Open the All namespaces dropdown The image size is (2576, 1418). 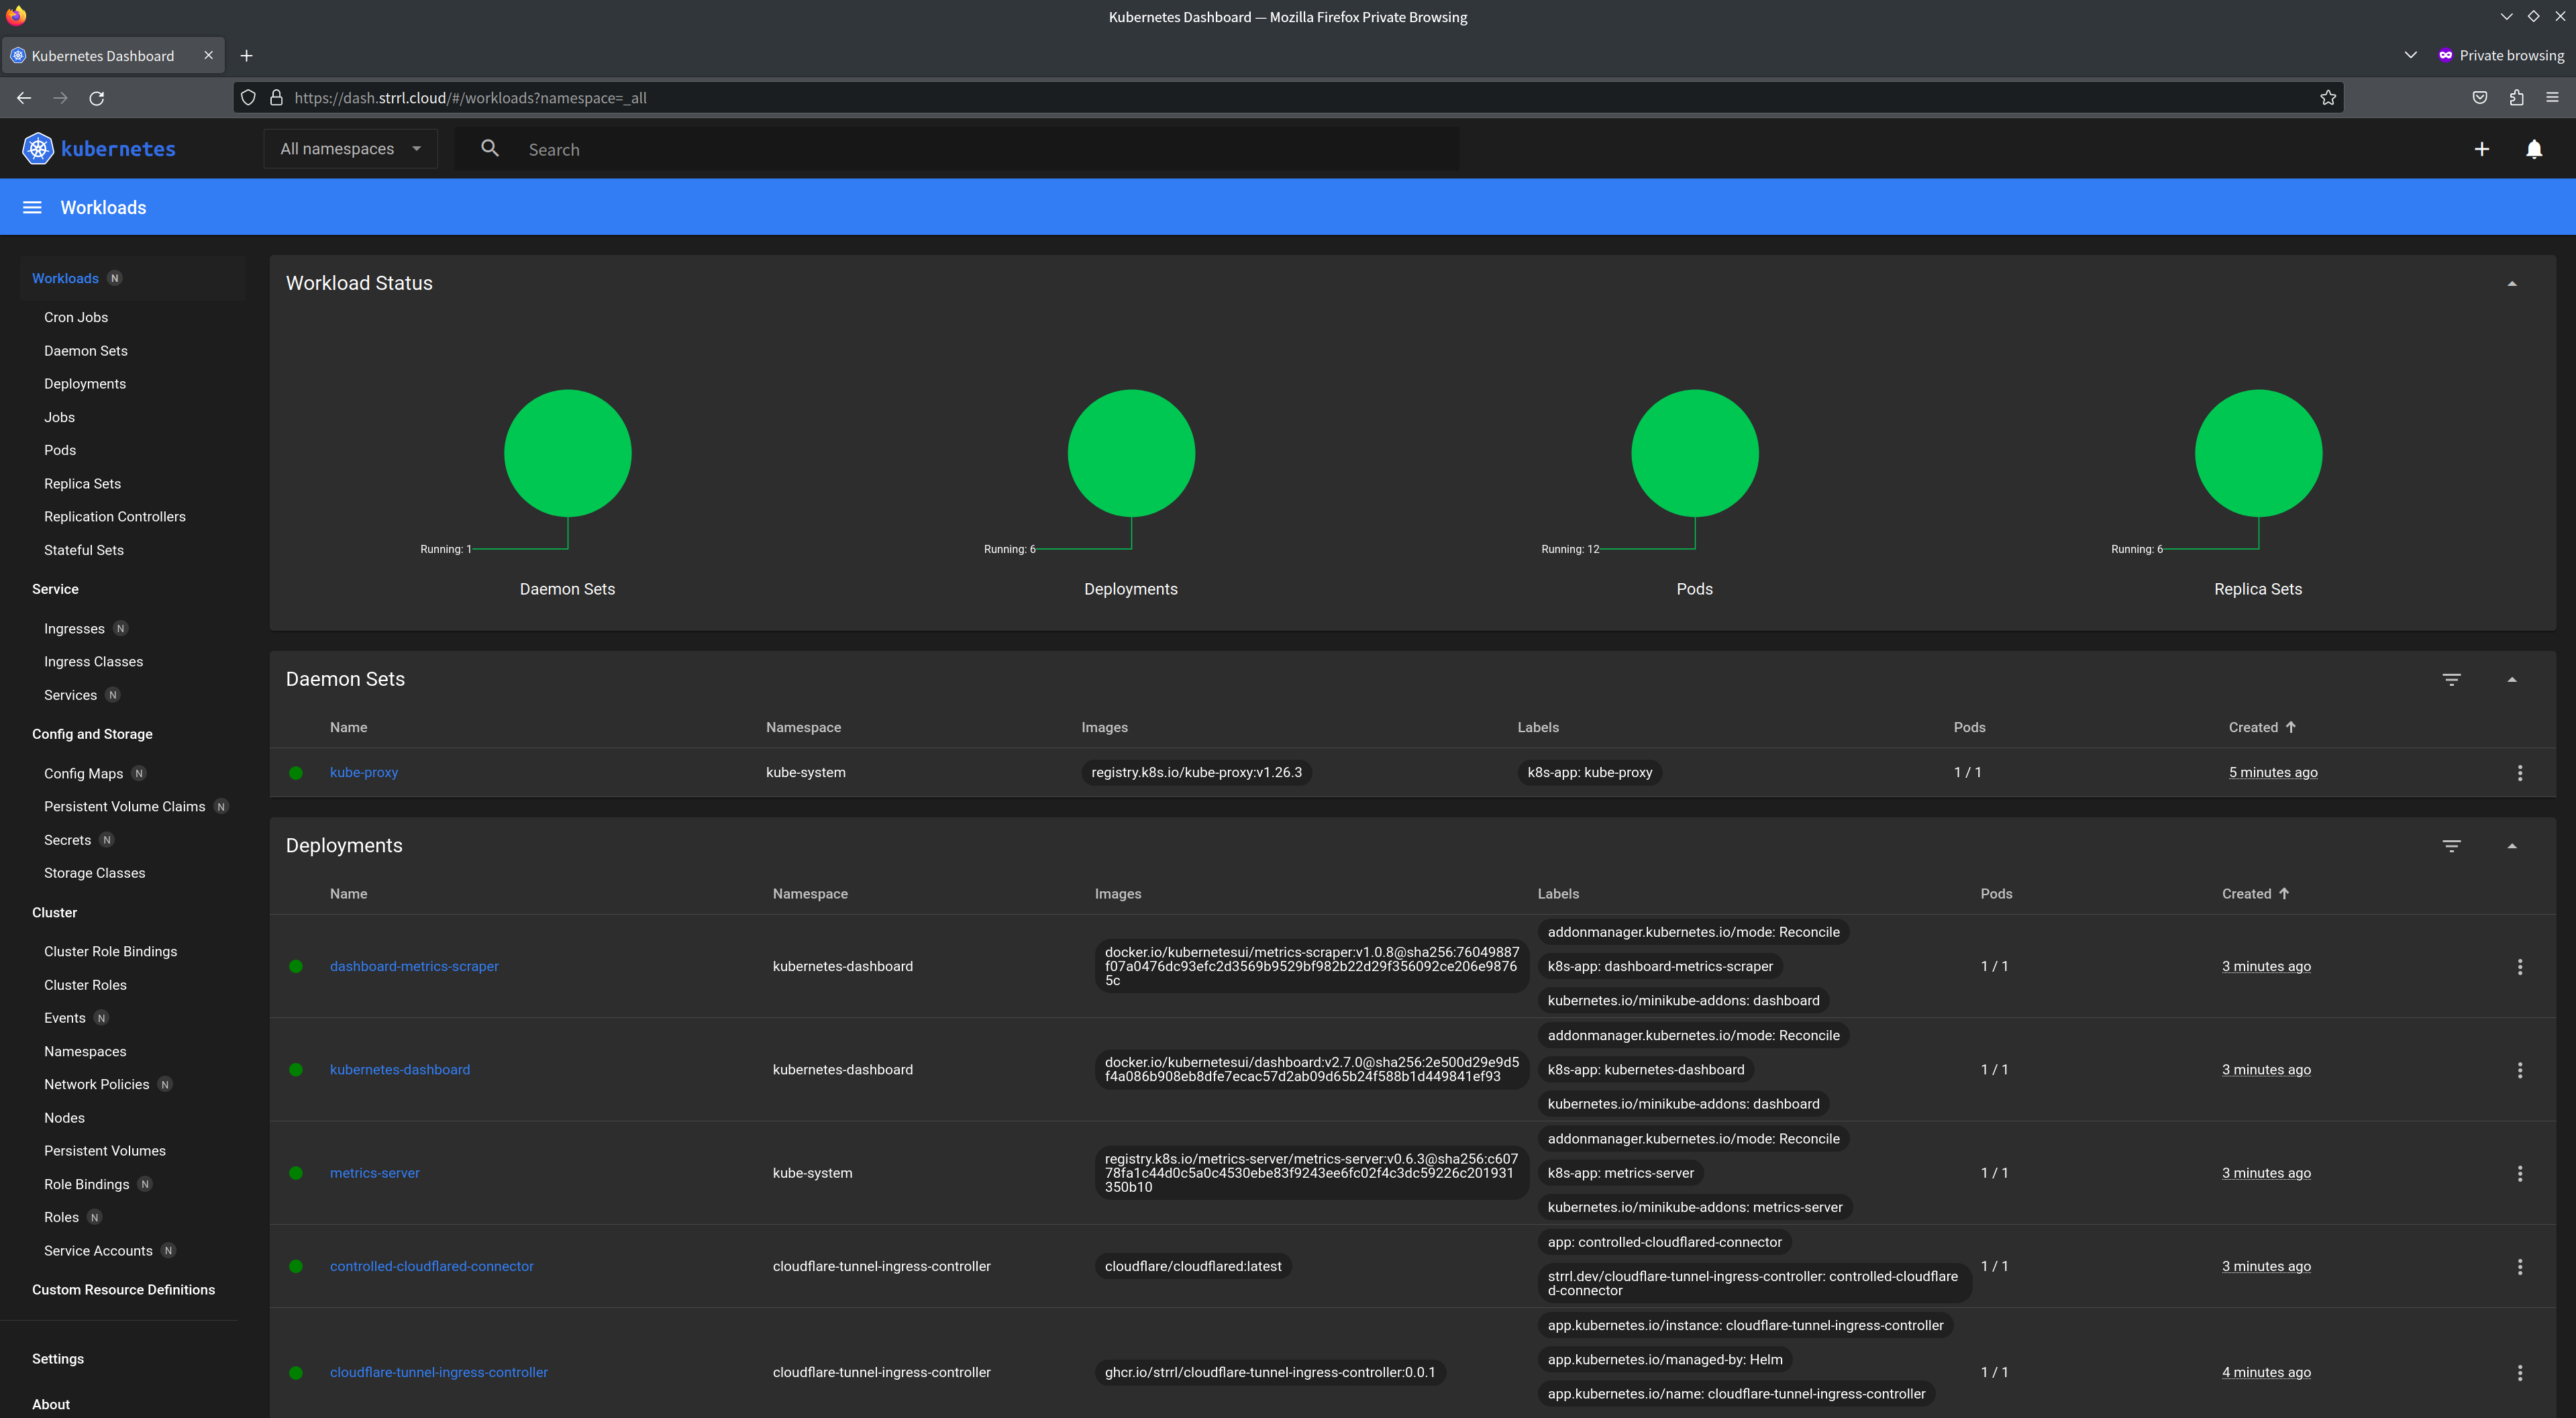[x=350, y=149]
